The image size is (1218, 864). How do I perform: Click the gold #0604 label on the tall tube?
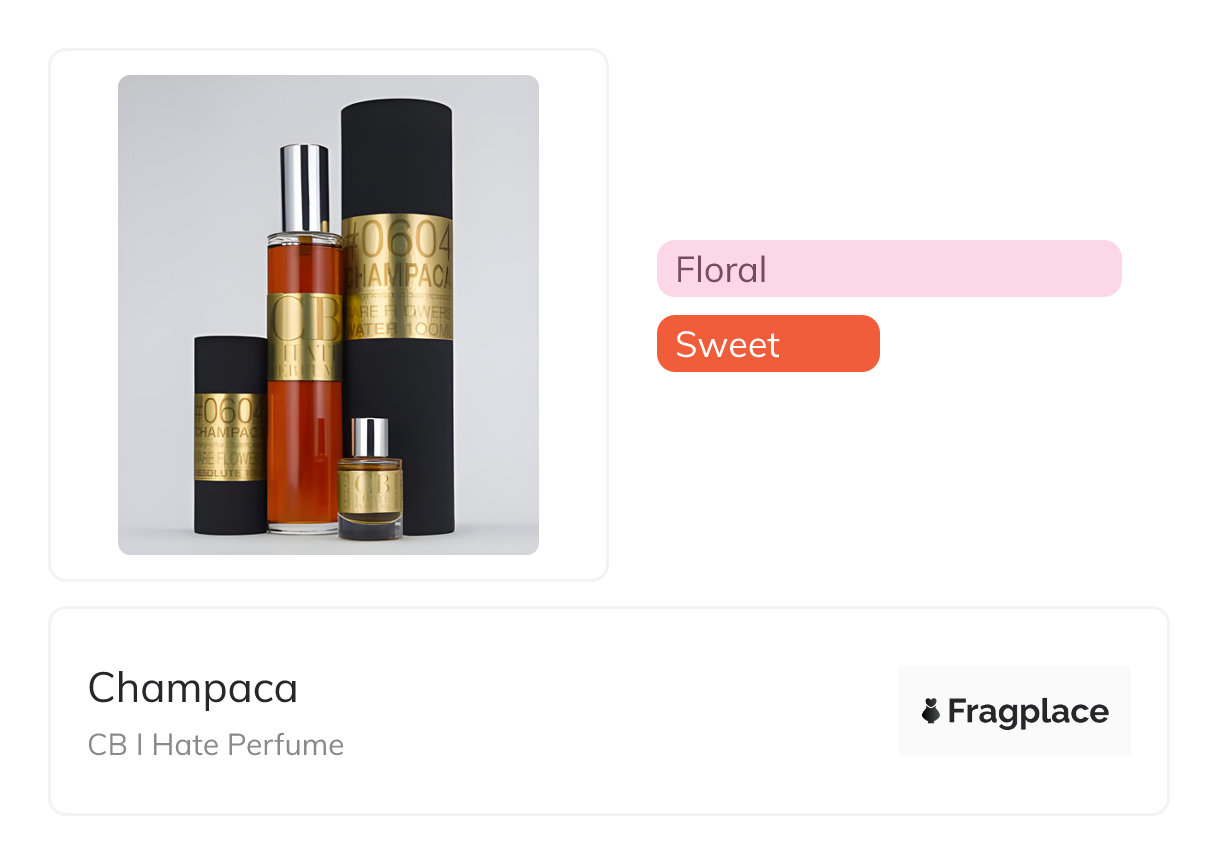[398, 277]
